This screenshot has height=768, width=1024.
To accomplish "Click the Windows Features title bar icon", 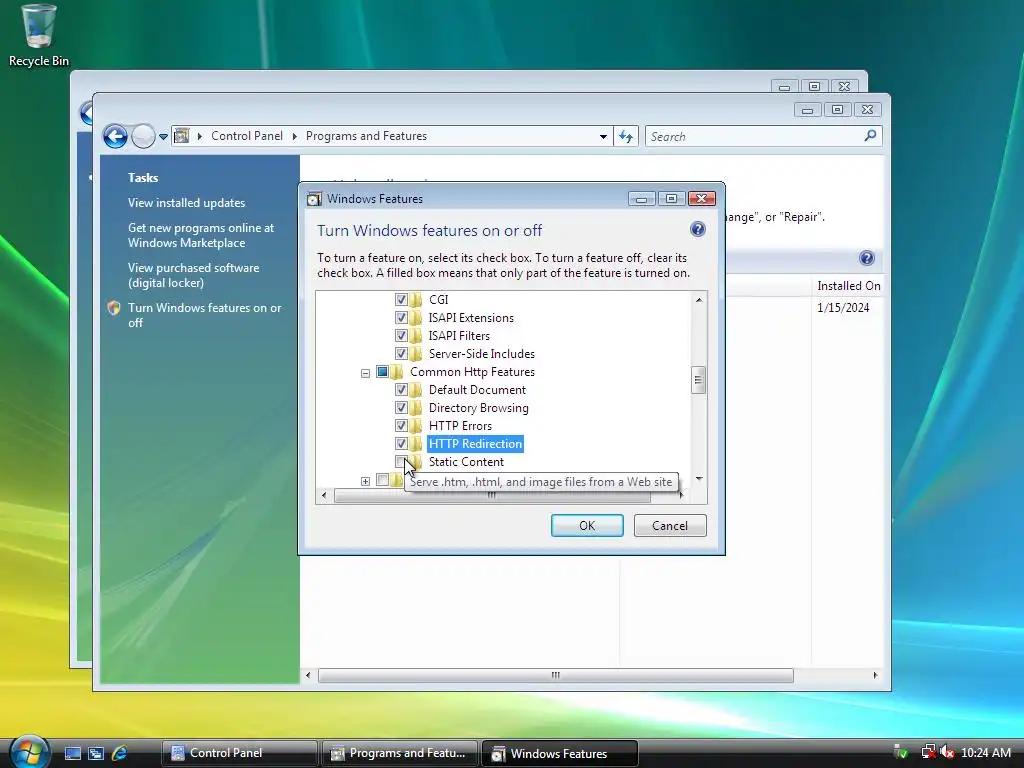I will (314, 199).
